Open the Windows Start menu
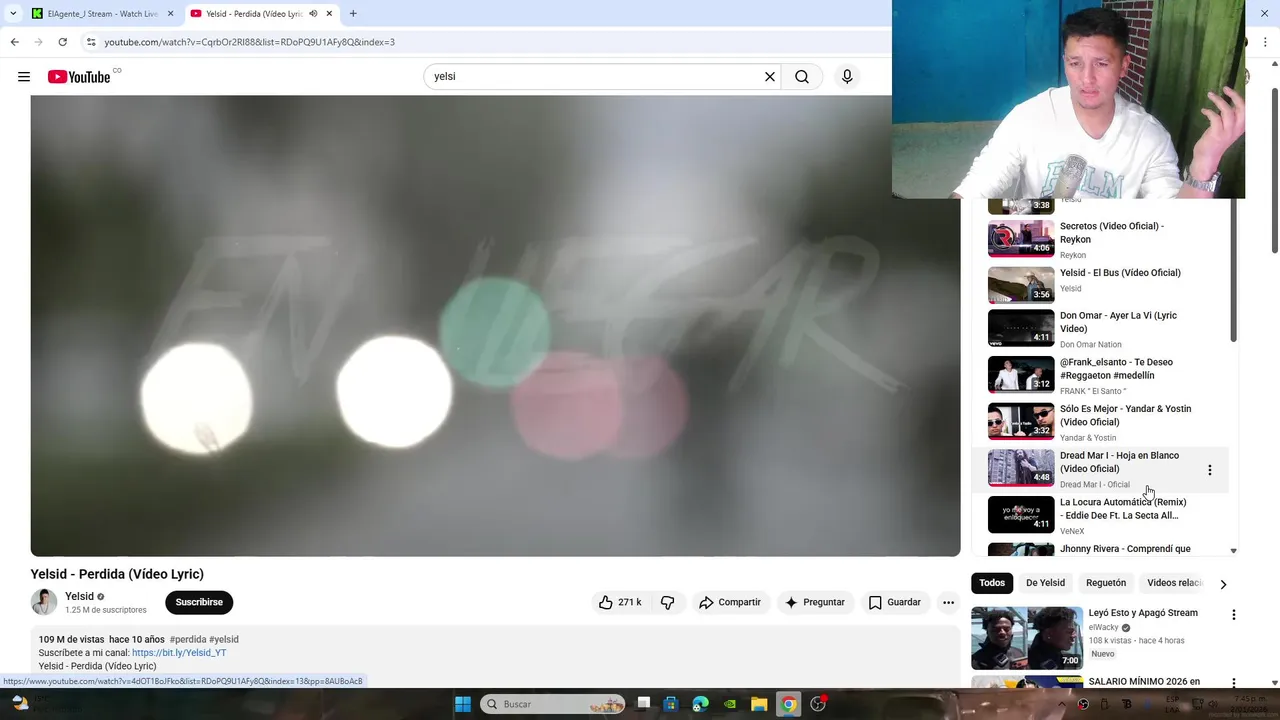Image resolution: width=1280 pixels, height=720 pixels. click(x=463, y=704)
